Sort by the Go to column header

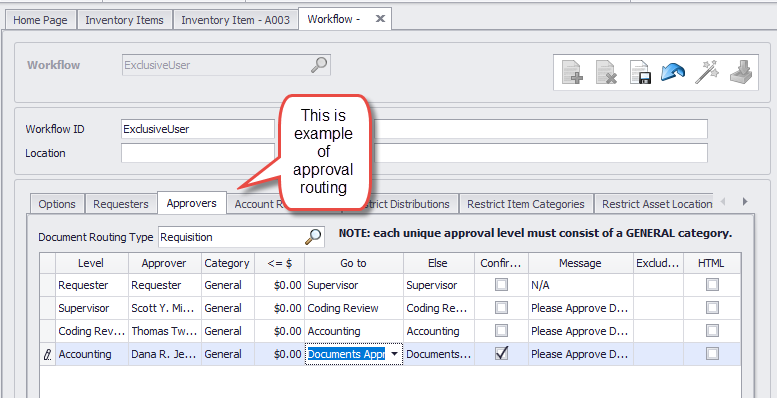pos(354,263)
